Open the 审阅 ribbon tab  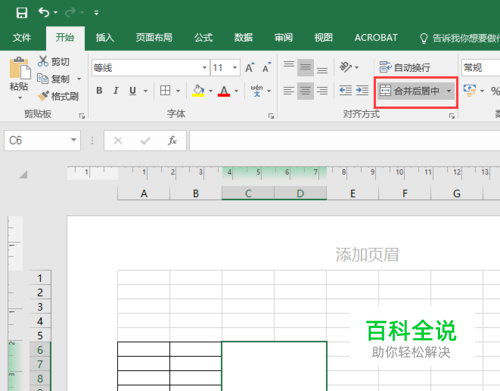(283, 38)
